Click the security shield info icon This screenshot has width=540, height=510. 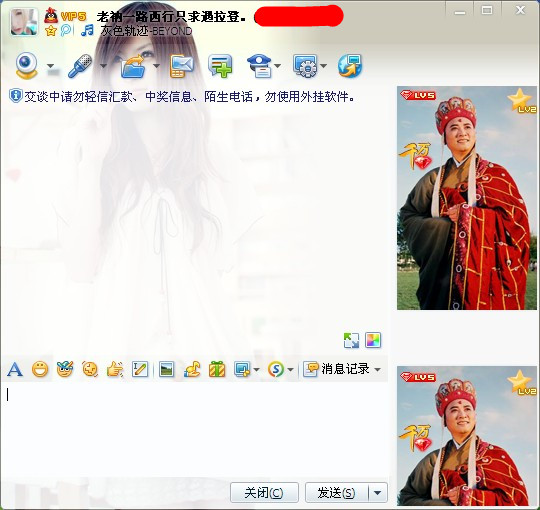[15, 96]
